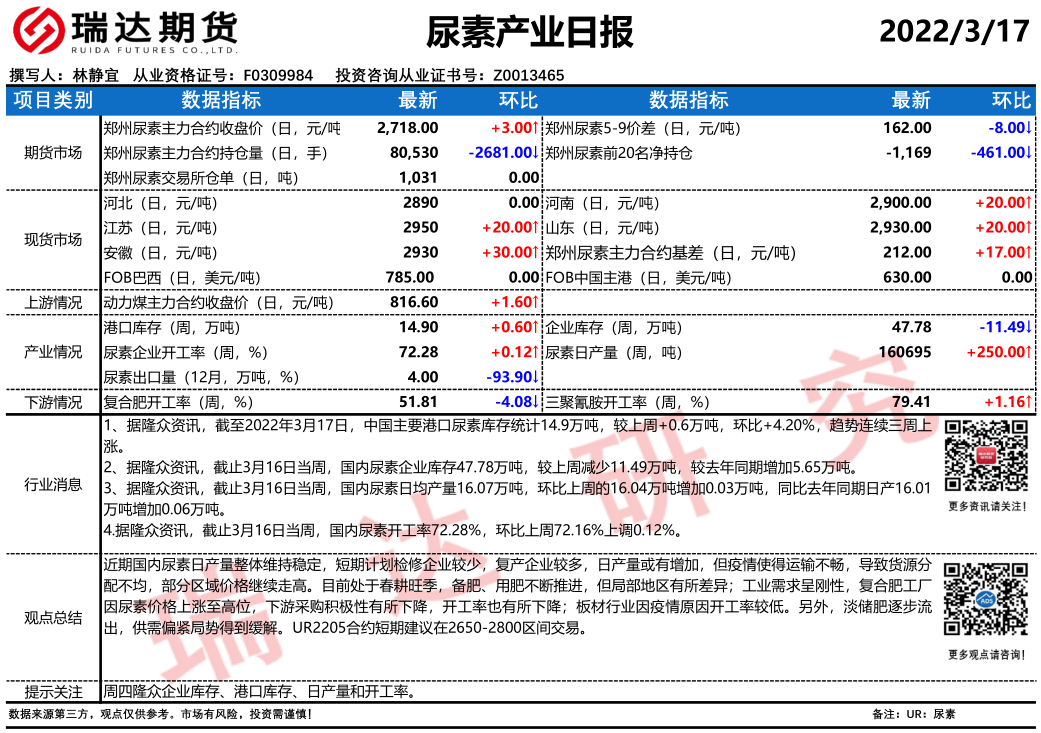Click the report date 2022/3/17

[x=954, y=31]
